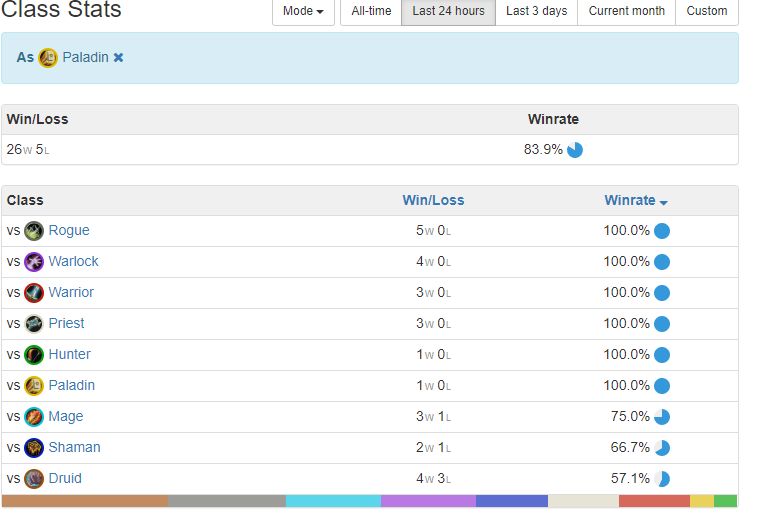The height and width of the screenshot is (511, 764).
Task: Click the Mage class icon
Action: 34,417
